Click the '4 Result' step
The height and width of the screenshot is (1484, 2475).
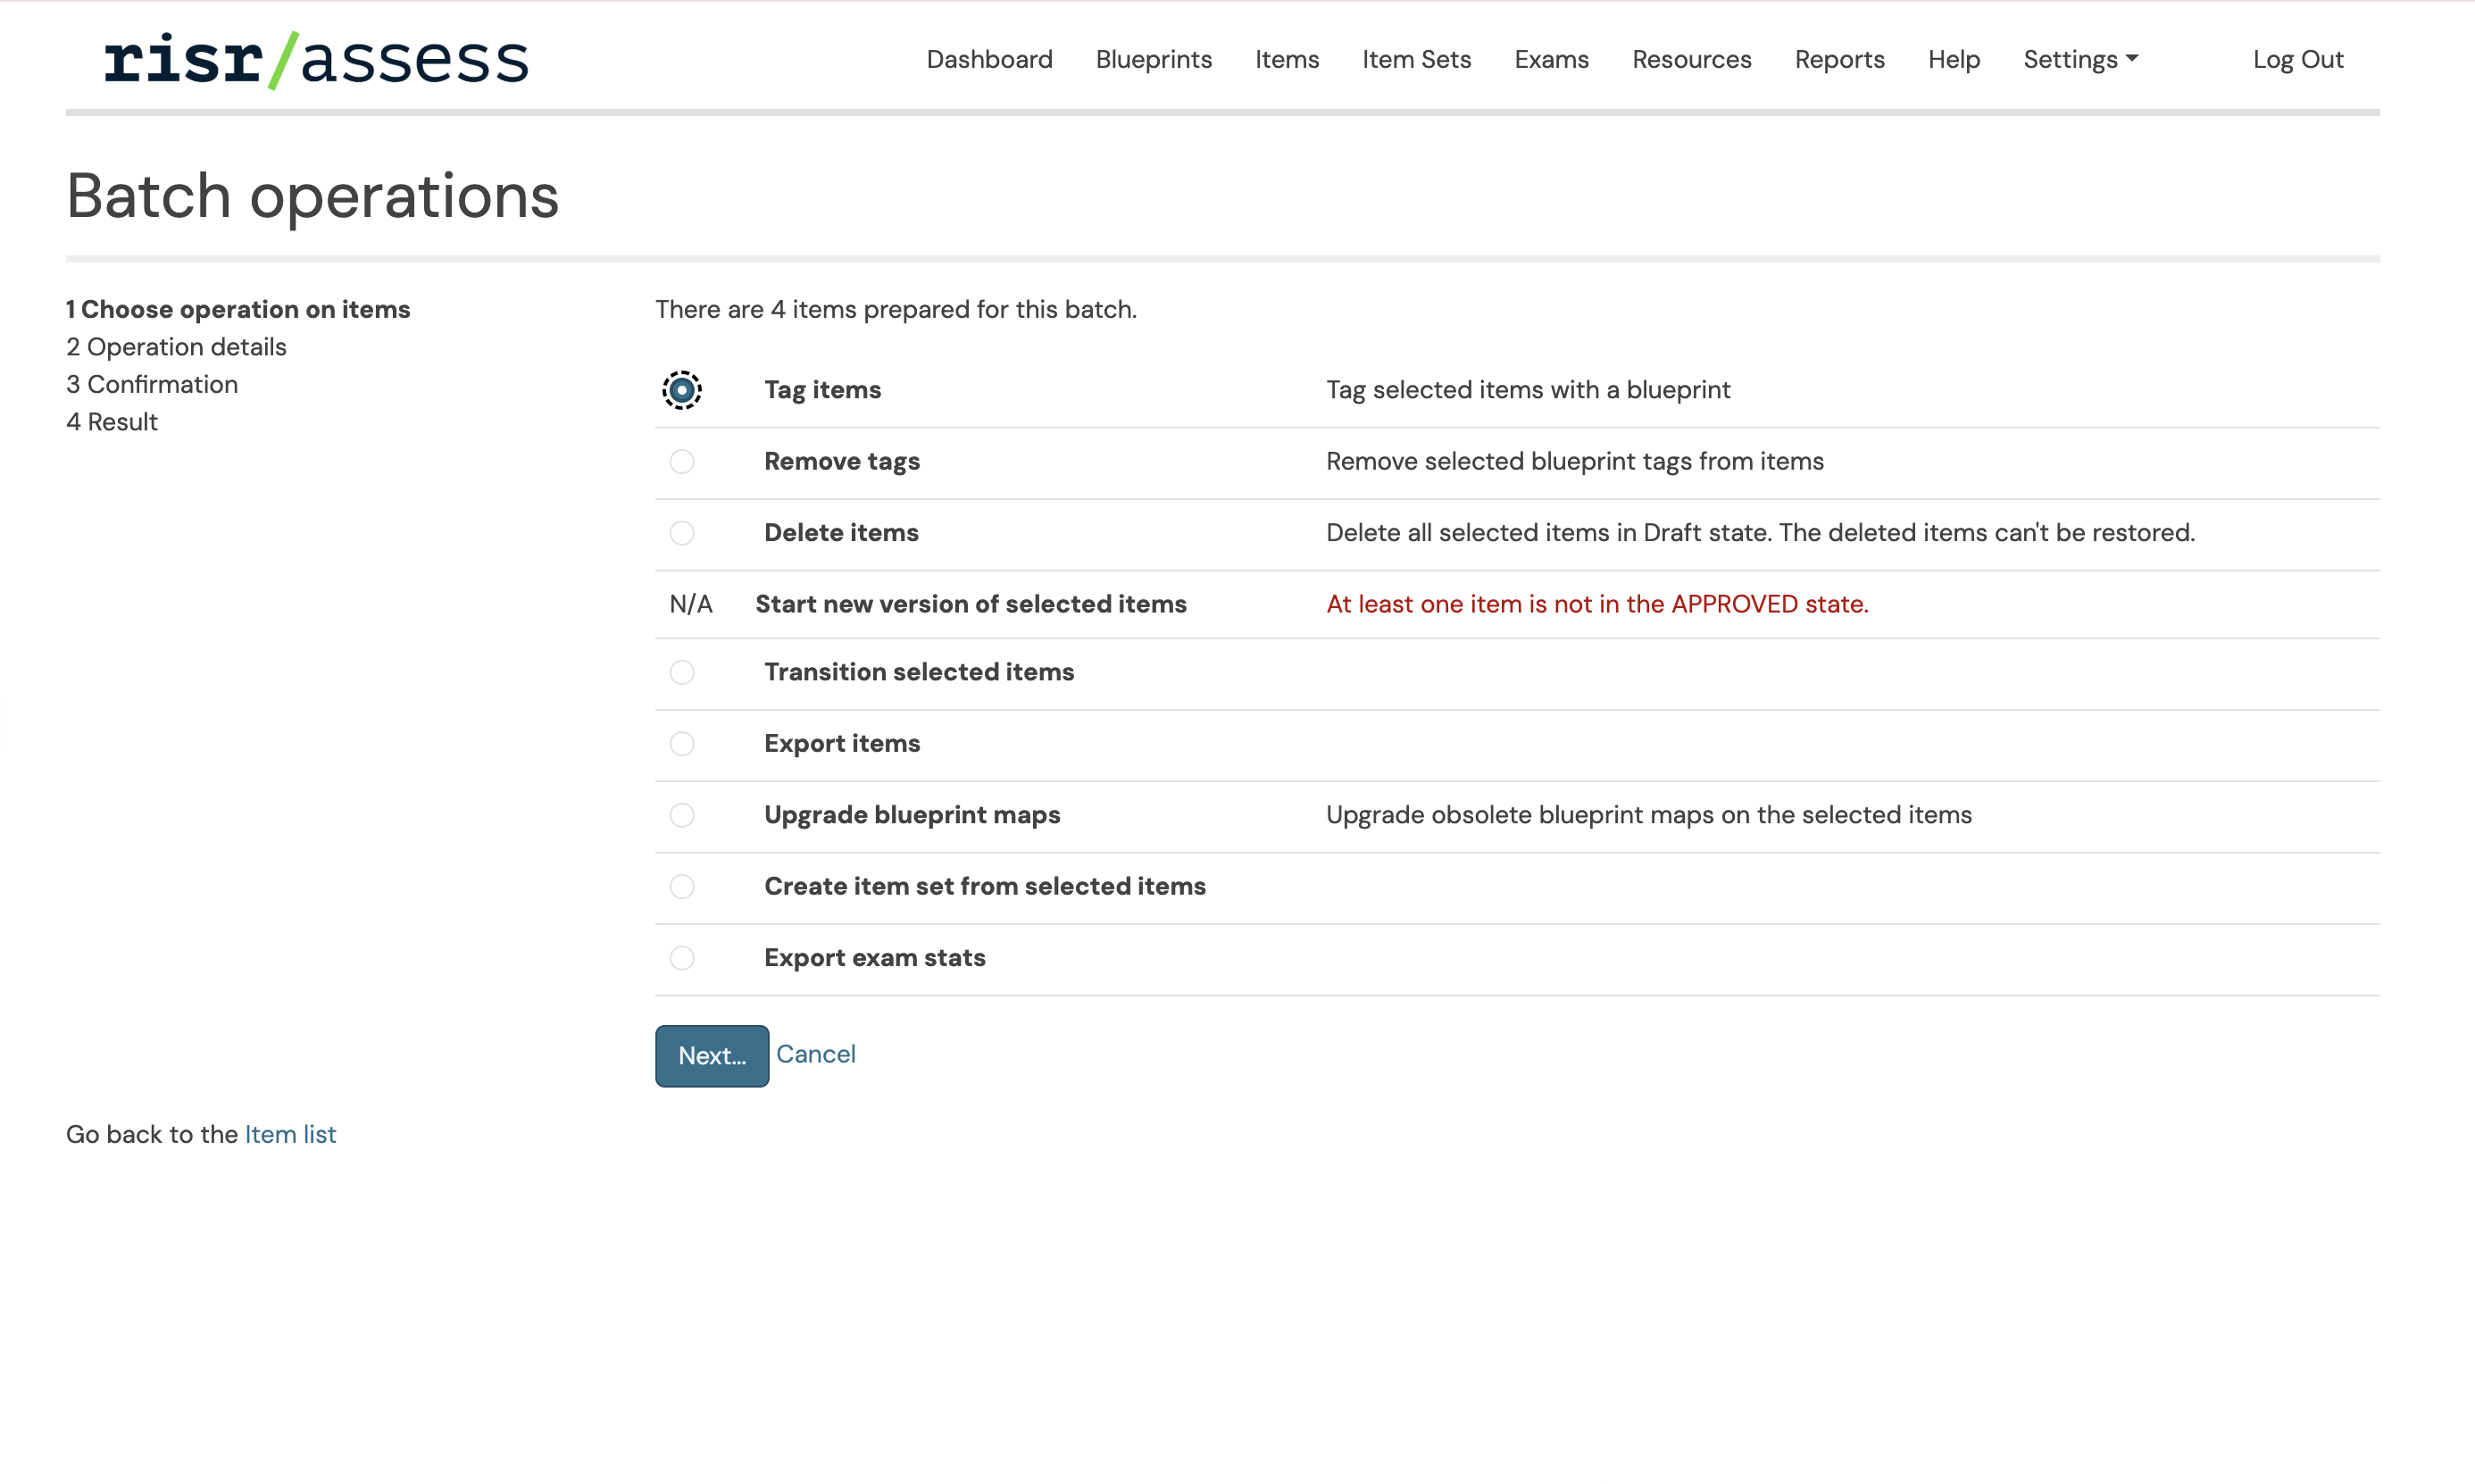point(112,422)
